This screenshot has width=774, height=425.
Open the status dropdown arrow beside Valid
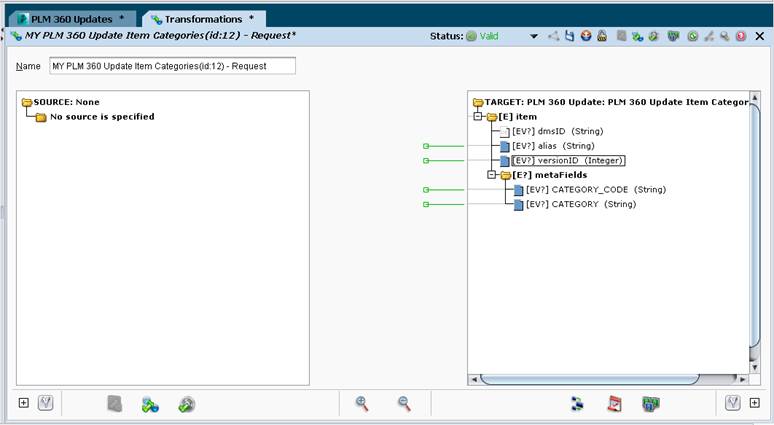click(534, 36)
